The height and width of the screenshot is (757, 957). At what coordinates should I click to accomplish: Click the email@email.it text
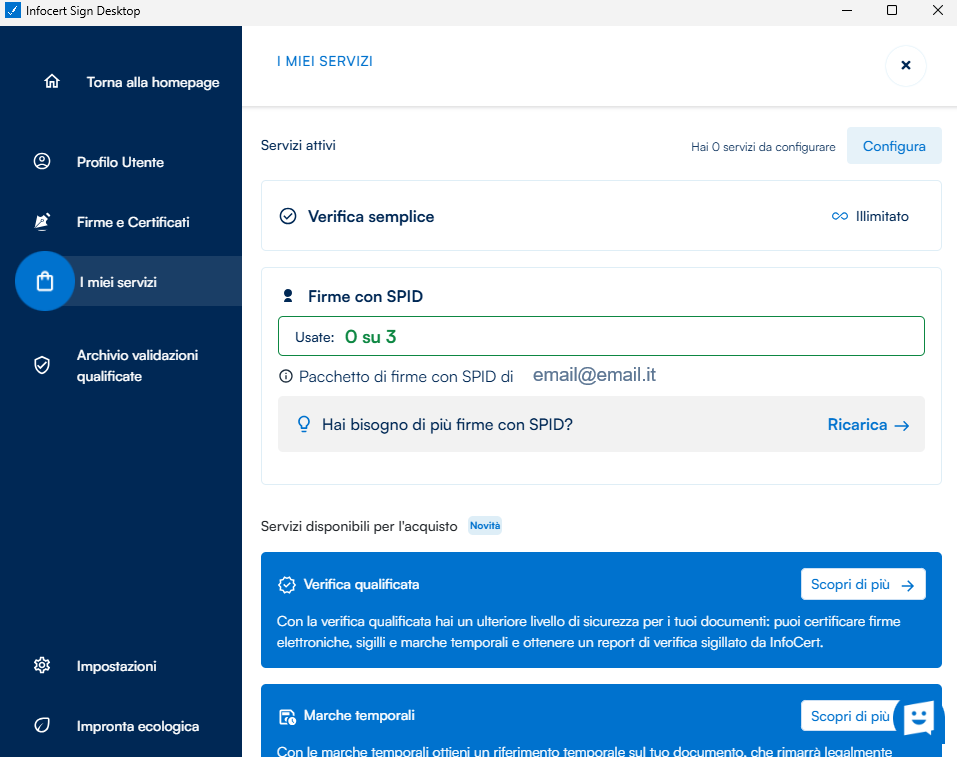[594, 374]
